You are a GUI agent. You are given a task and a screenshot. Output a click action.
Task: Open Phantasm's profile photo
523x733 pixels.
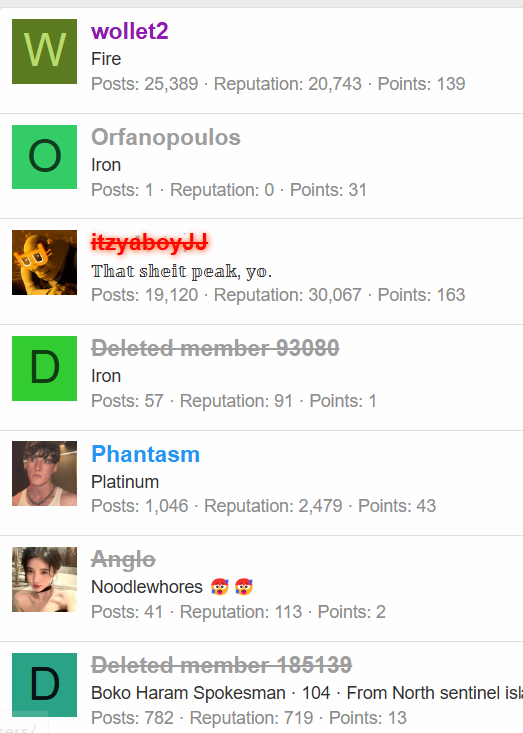[44, 474]
